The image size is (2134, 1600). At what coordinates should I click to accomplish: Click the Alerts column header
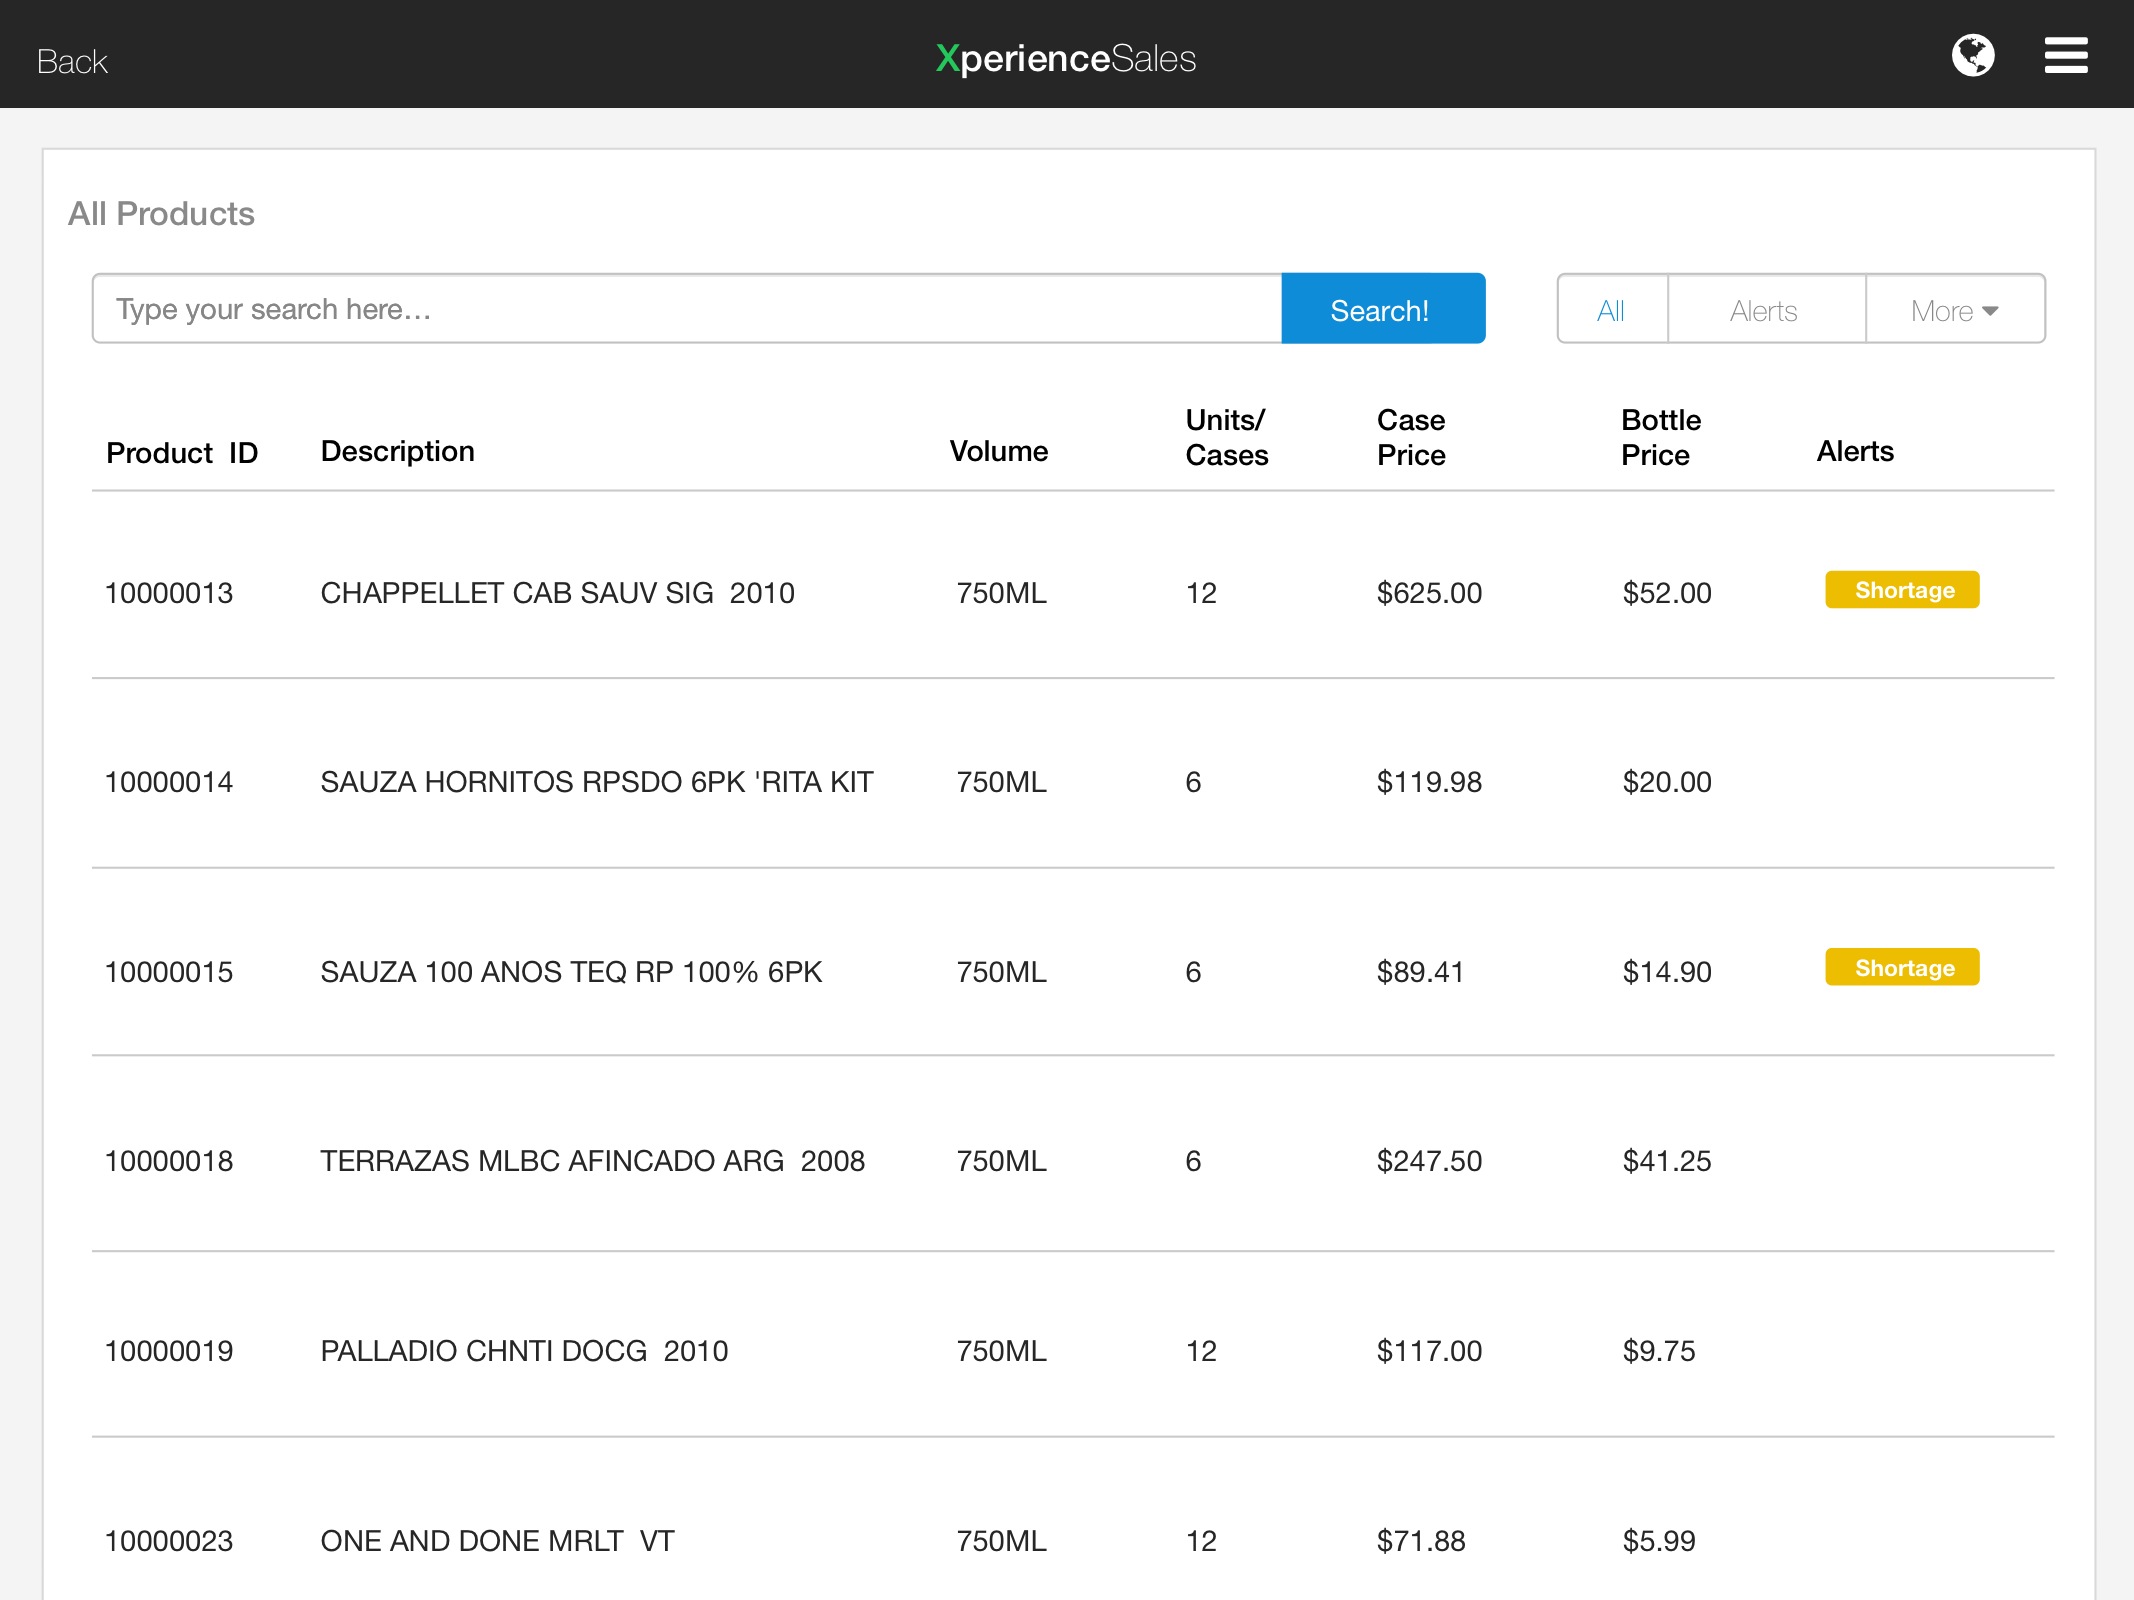(x=1855, y=451)
